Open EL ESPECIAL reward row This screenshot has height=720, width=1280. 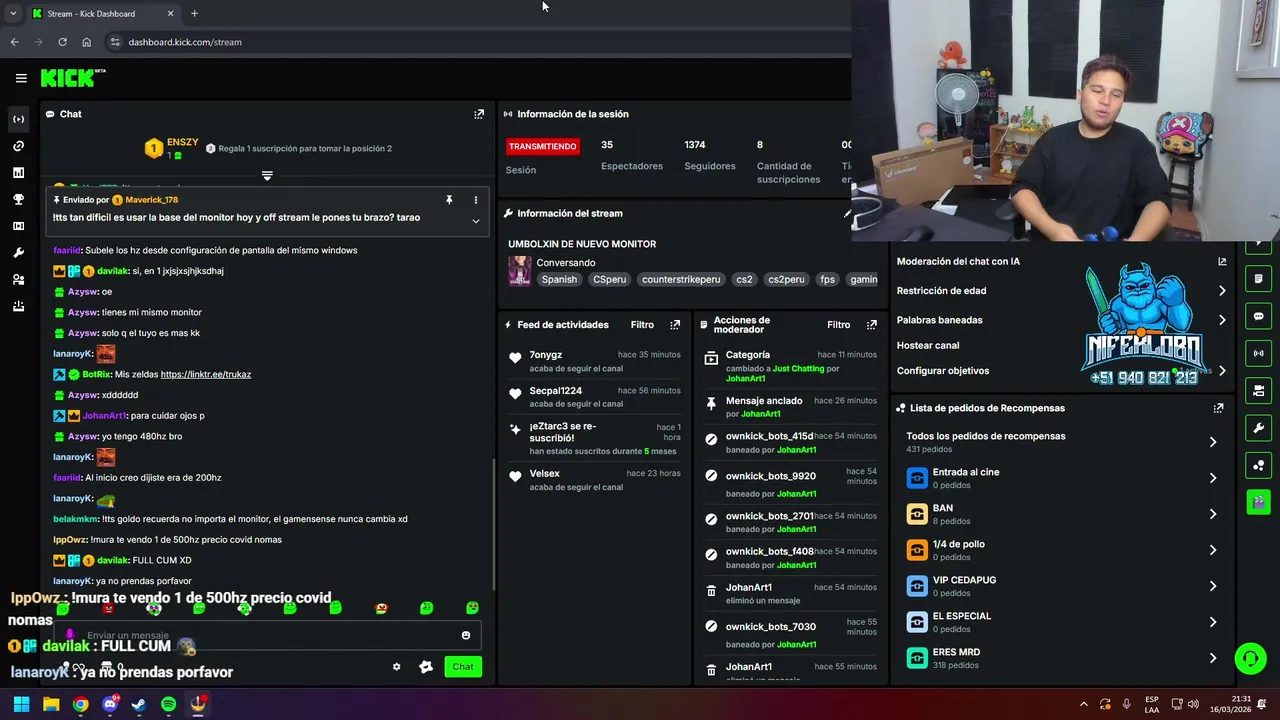[x=1062, y=622]
